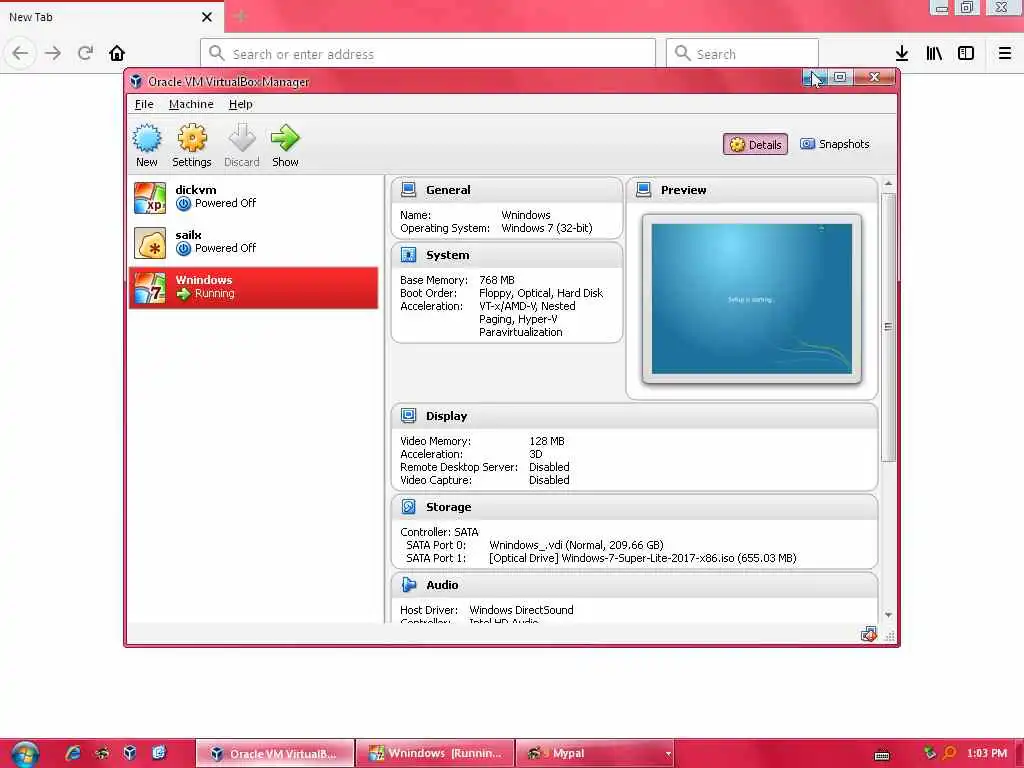Open the File menu
The width and height of the screenshot is (1024, 768).
(144, 104)
